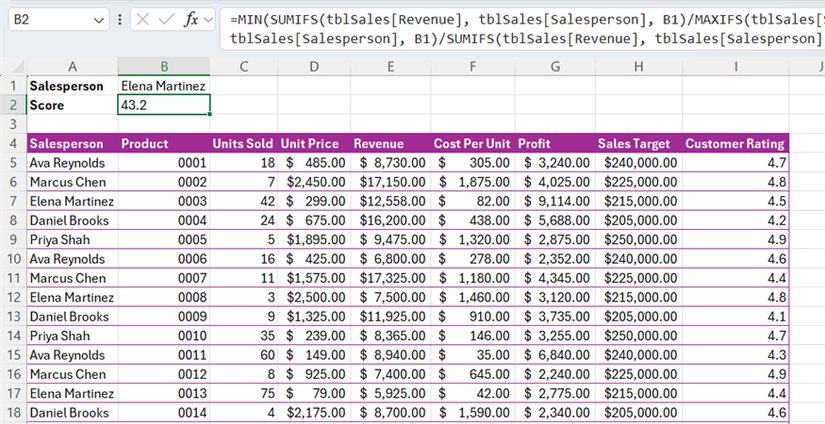The height and width of the screenshot is (424, 825).
Task: Click profit value $9,114.00
Action: tap(557, 201)
